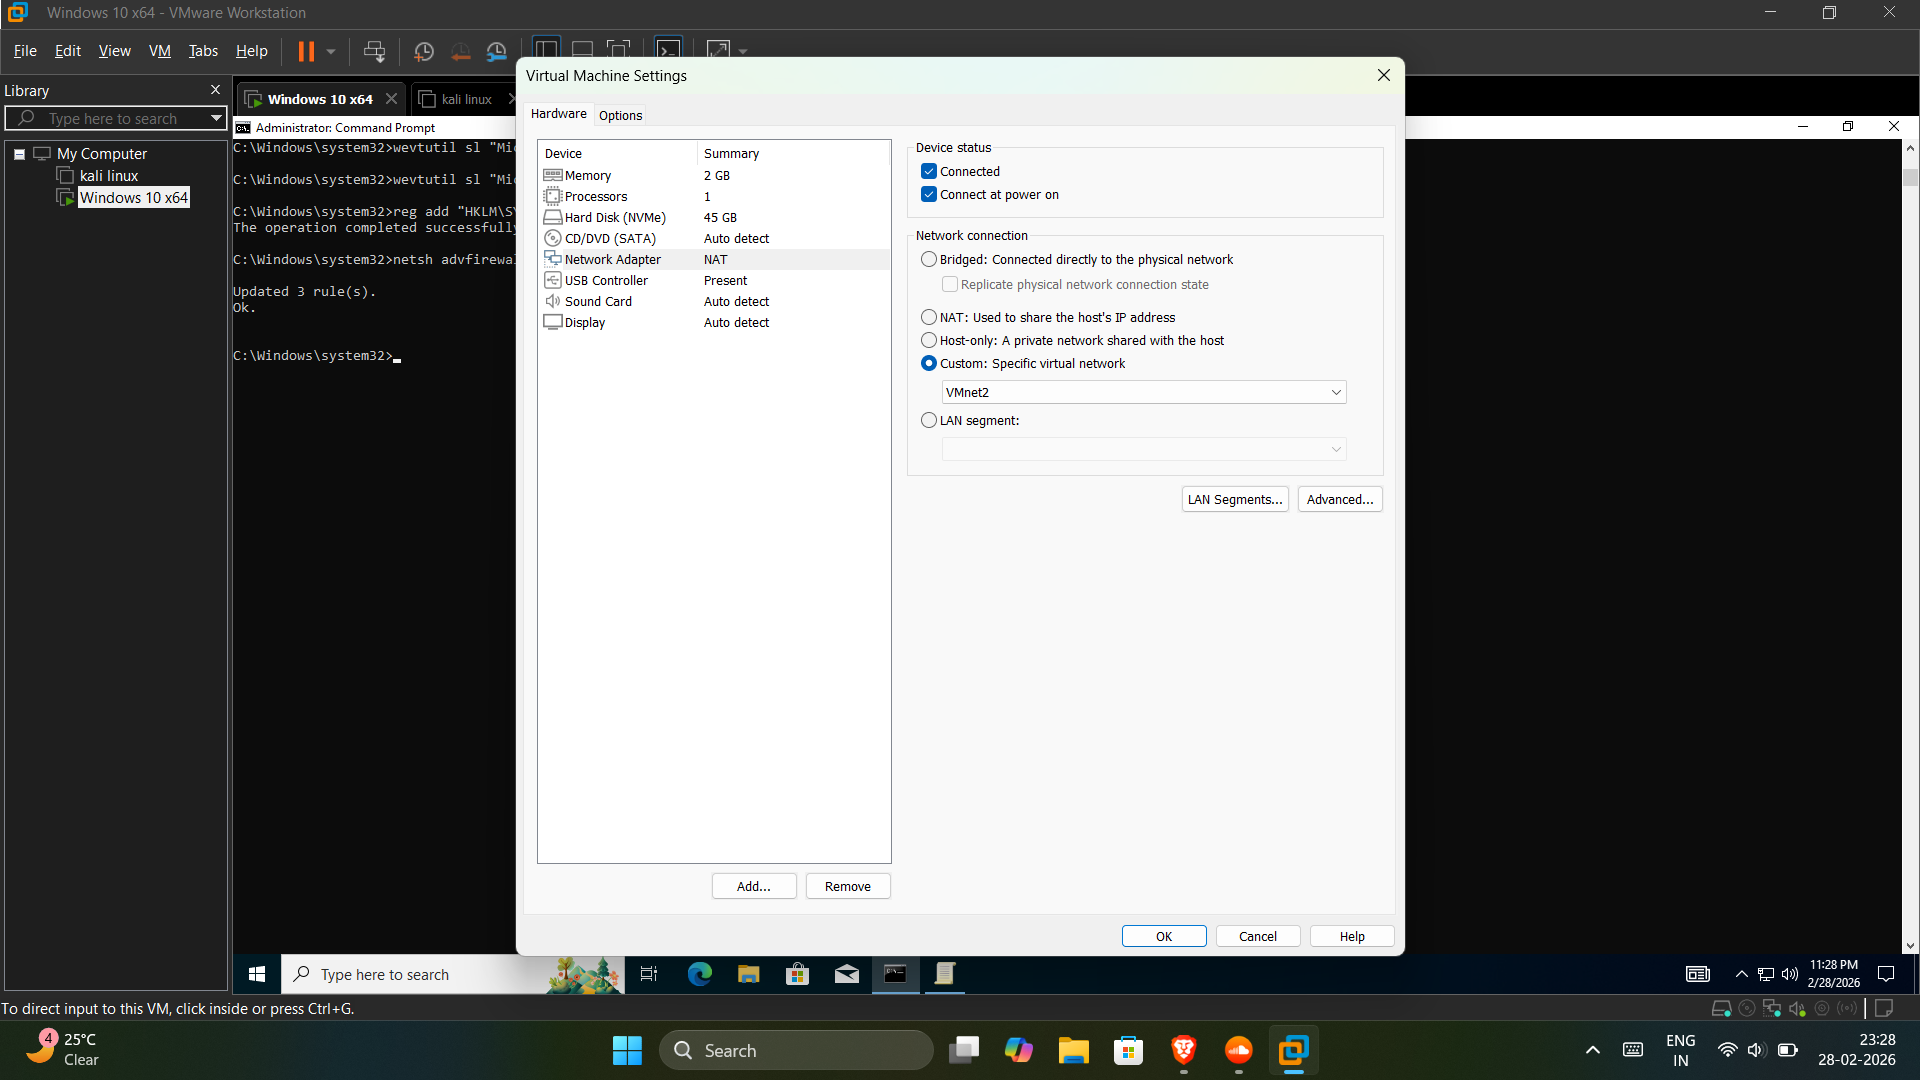The height and width of the screenshot is (1080, 1920).
Task: Select the Display device
Action: (x=714, y=322)
